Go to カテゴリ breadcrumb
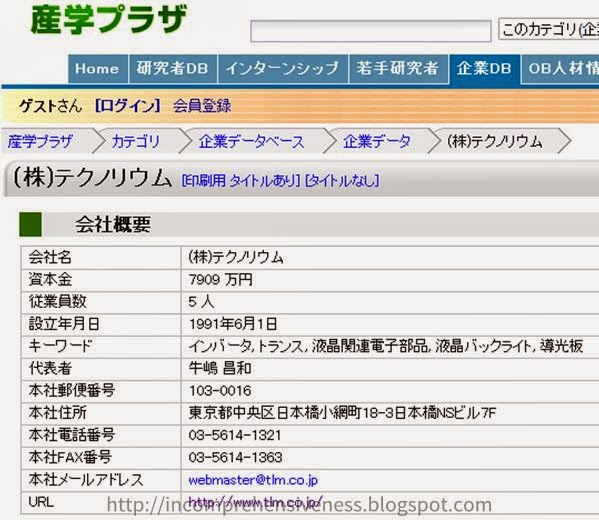599x520 pixels. coord(136,142)
